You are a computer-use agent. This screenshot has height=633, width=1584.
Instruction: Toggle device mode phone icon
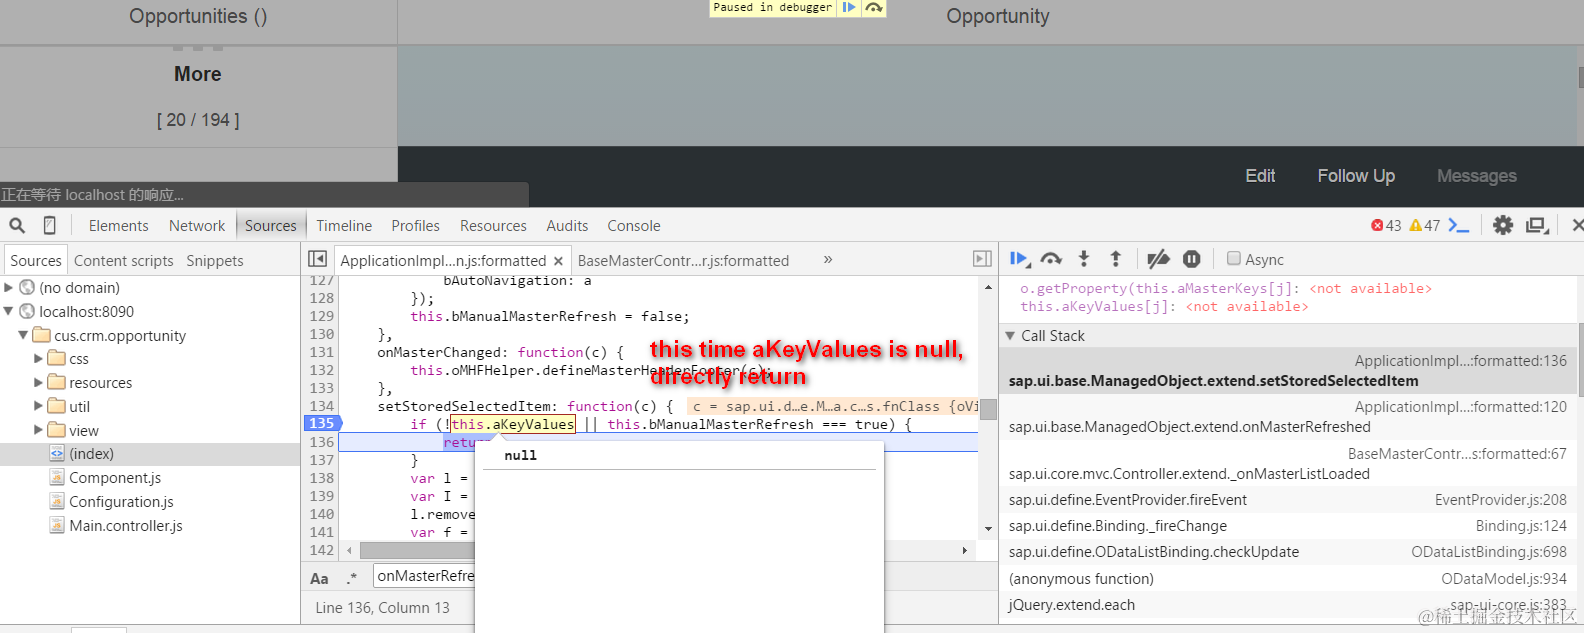pyautogui.click(x=49, y=225)
